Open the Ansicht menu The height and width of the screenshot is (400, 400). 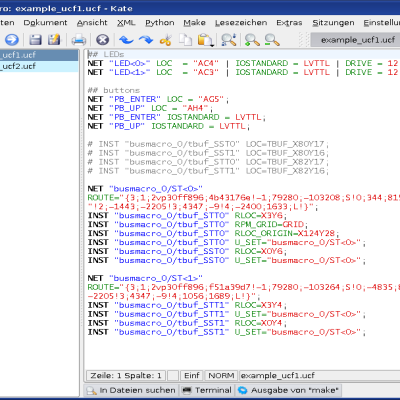(92, 23)
